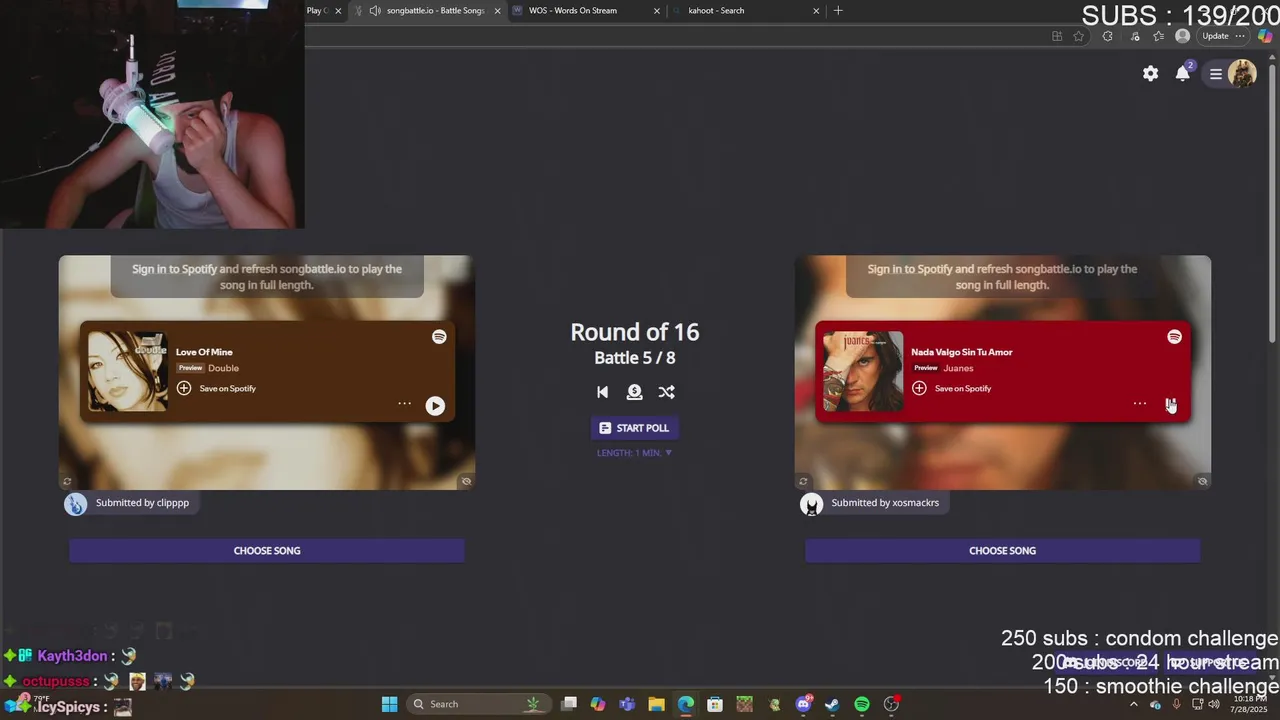Click the taskbar Search box
The height and width of the screenshot is (720, 1280).
pyautogui.click(x=477, y=704)
